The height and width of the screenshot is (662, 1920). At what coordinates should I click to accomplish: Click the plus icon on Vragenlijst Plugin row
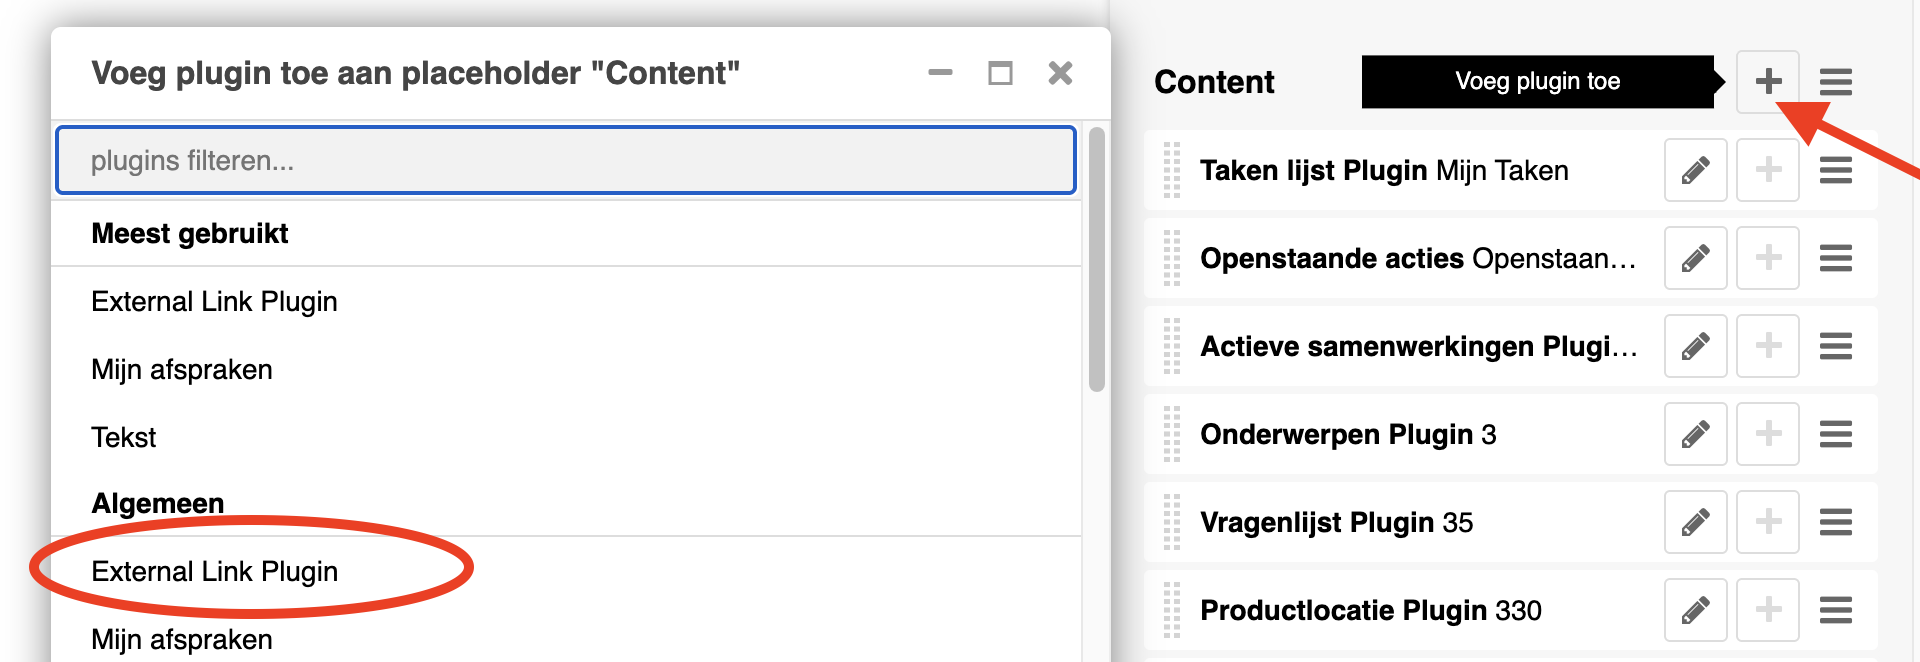[1768, 522]
